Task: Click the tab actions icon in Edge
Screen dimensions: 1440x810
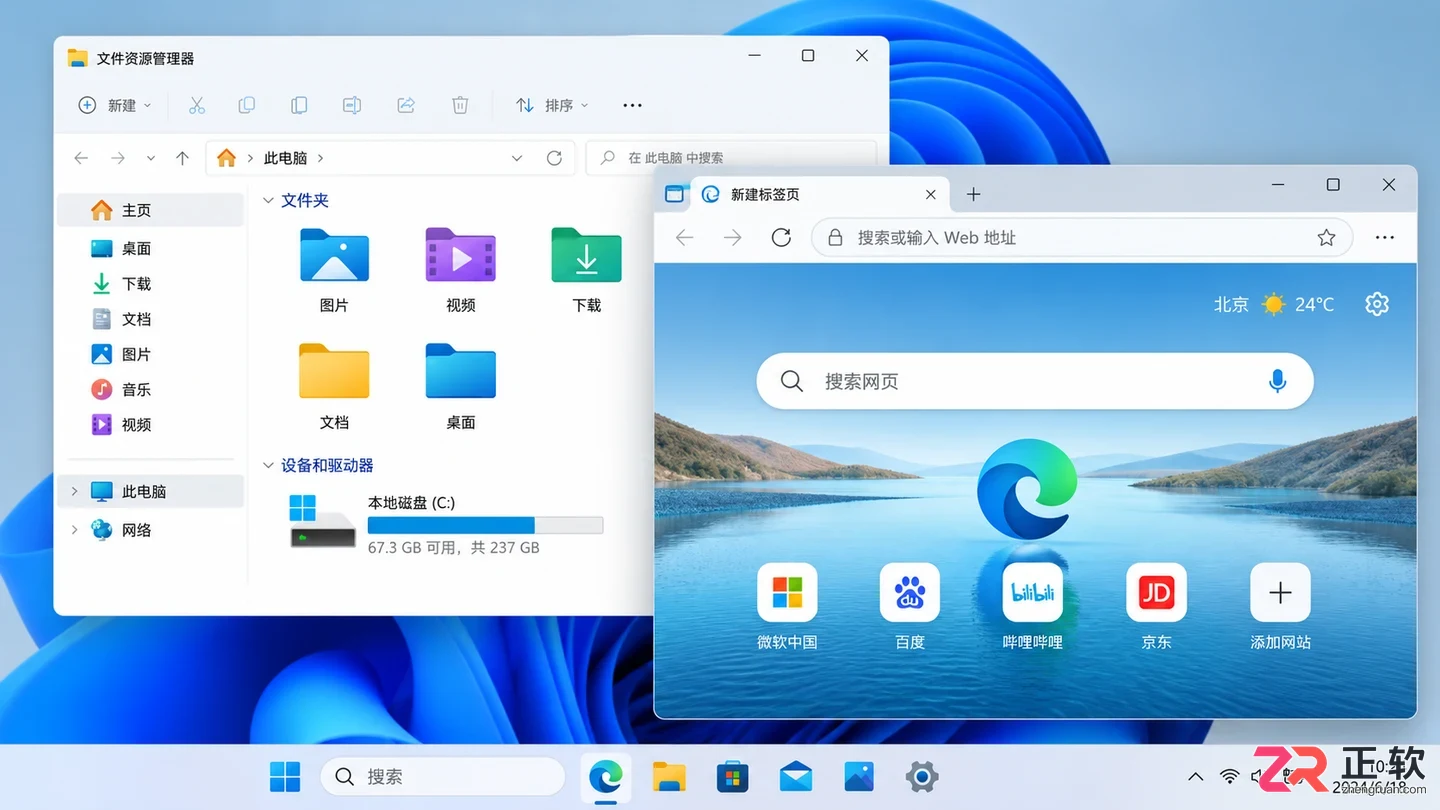Action: coord(675,194)
